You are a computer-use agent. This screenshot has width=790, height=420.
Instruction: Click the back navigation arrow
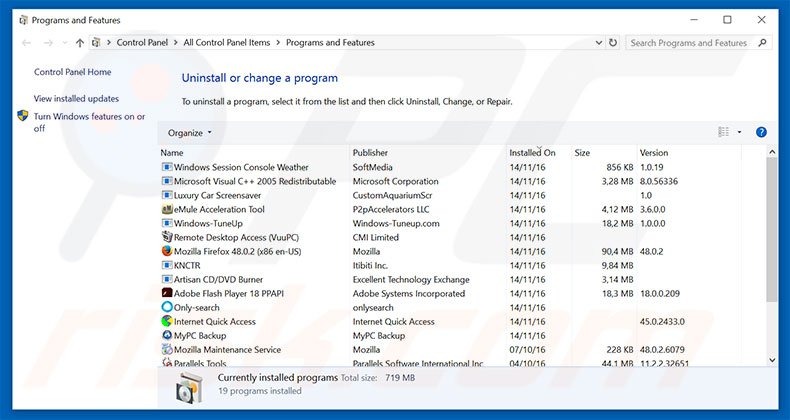click(x=26, y=43)
